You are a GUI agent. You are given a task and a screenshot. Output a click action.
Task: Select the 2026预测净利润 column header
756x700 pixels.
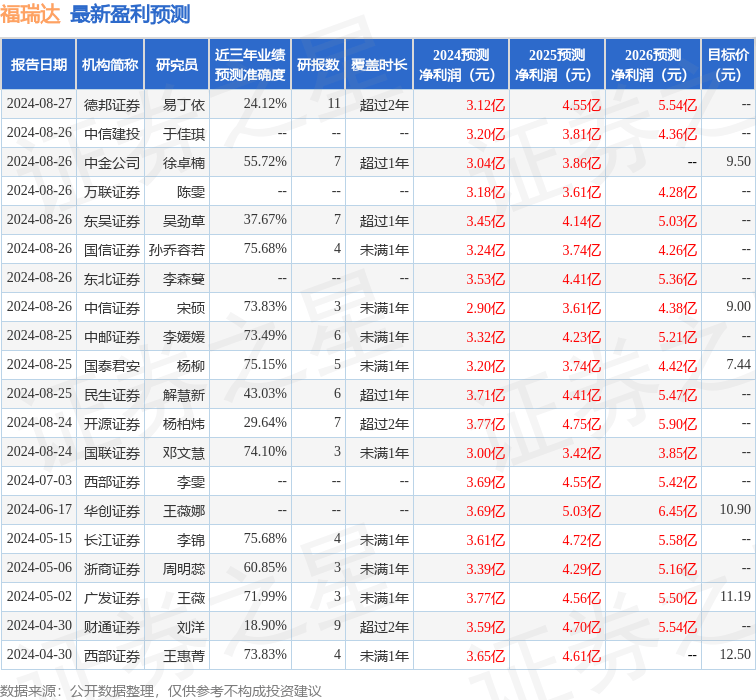tap(653, 65)
